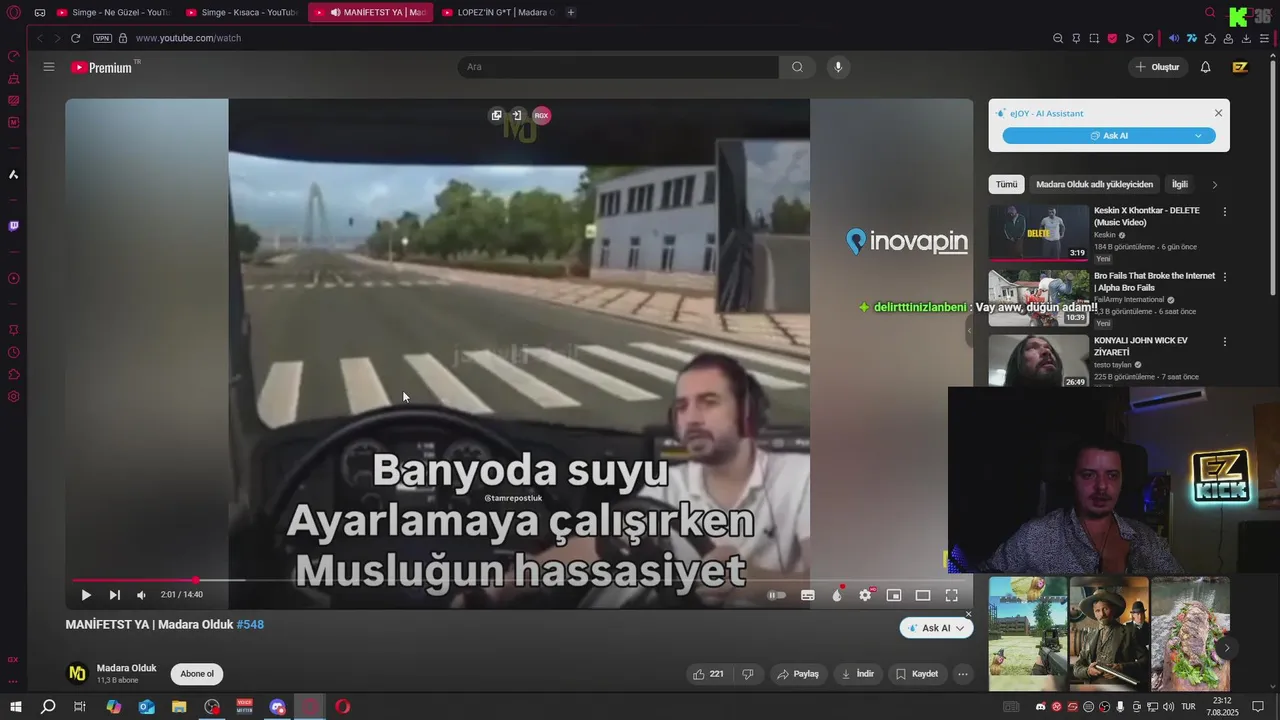Viewport: 1280px width, 720px height.
Task: Open Bro Fails That Broke the Internet title
Action: point(1154,281)
